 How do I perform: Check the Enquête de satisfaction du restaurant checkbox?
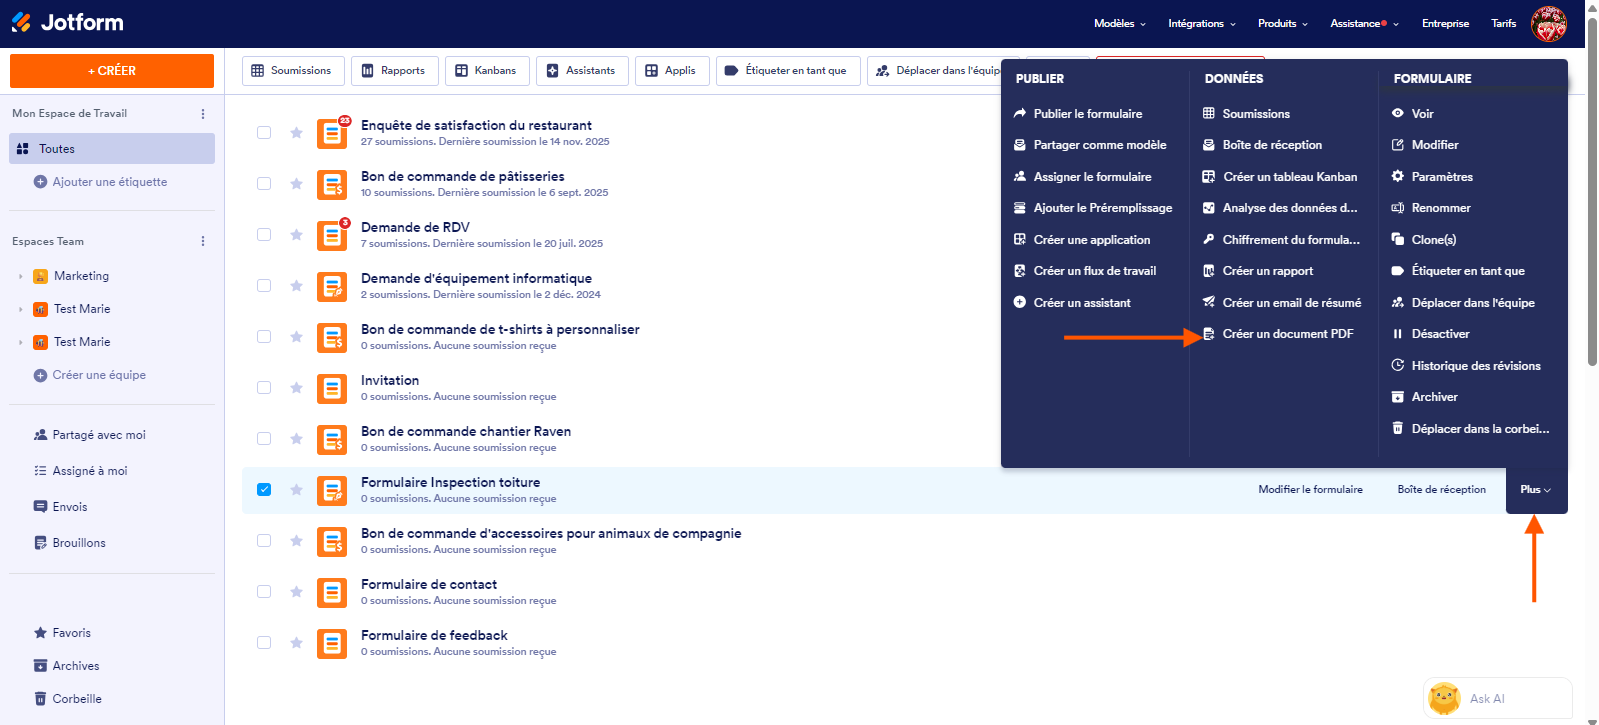coord(264,132)
